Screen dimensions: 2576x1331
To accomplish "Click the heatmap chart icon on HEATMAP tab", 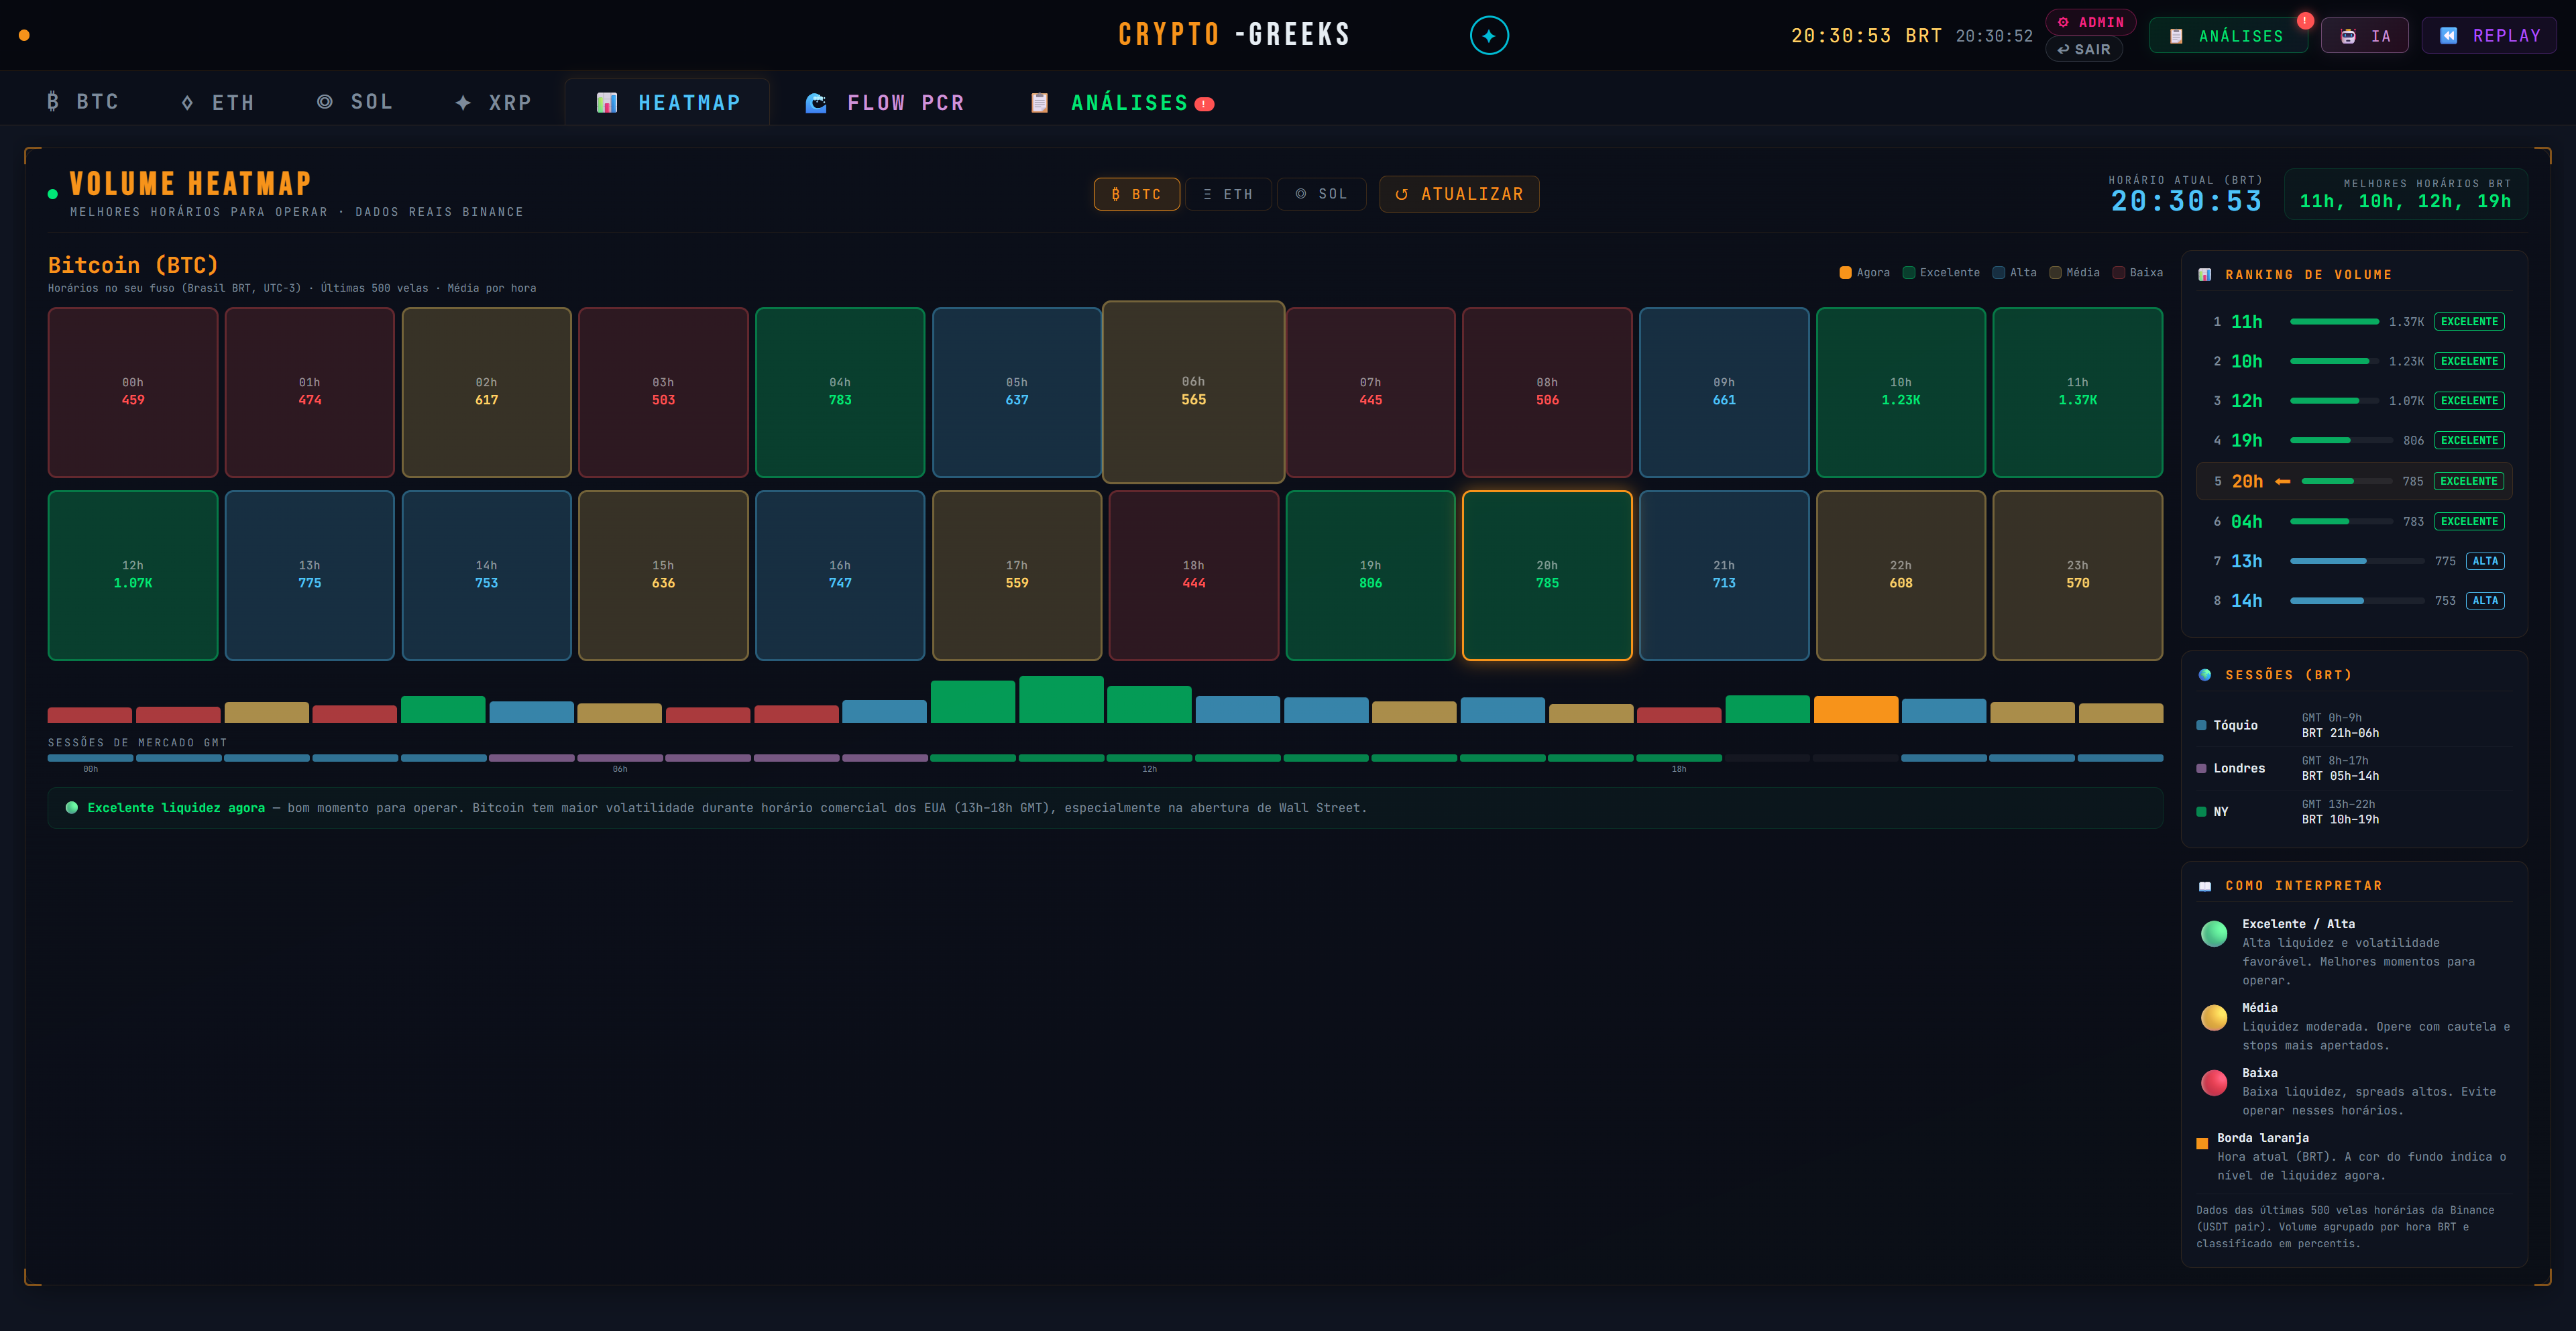I will pos(607,102).
